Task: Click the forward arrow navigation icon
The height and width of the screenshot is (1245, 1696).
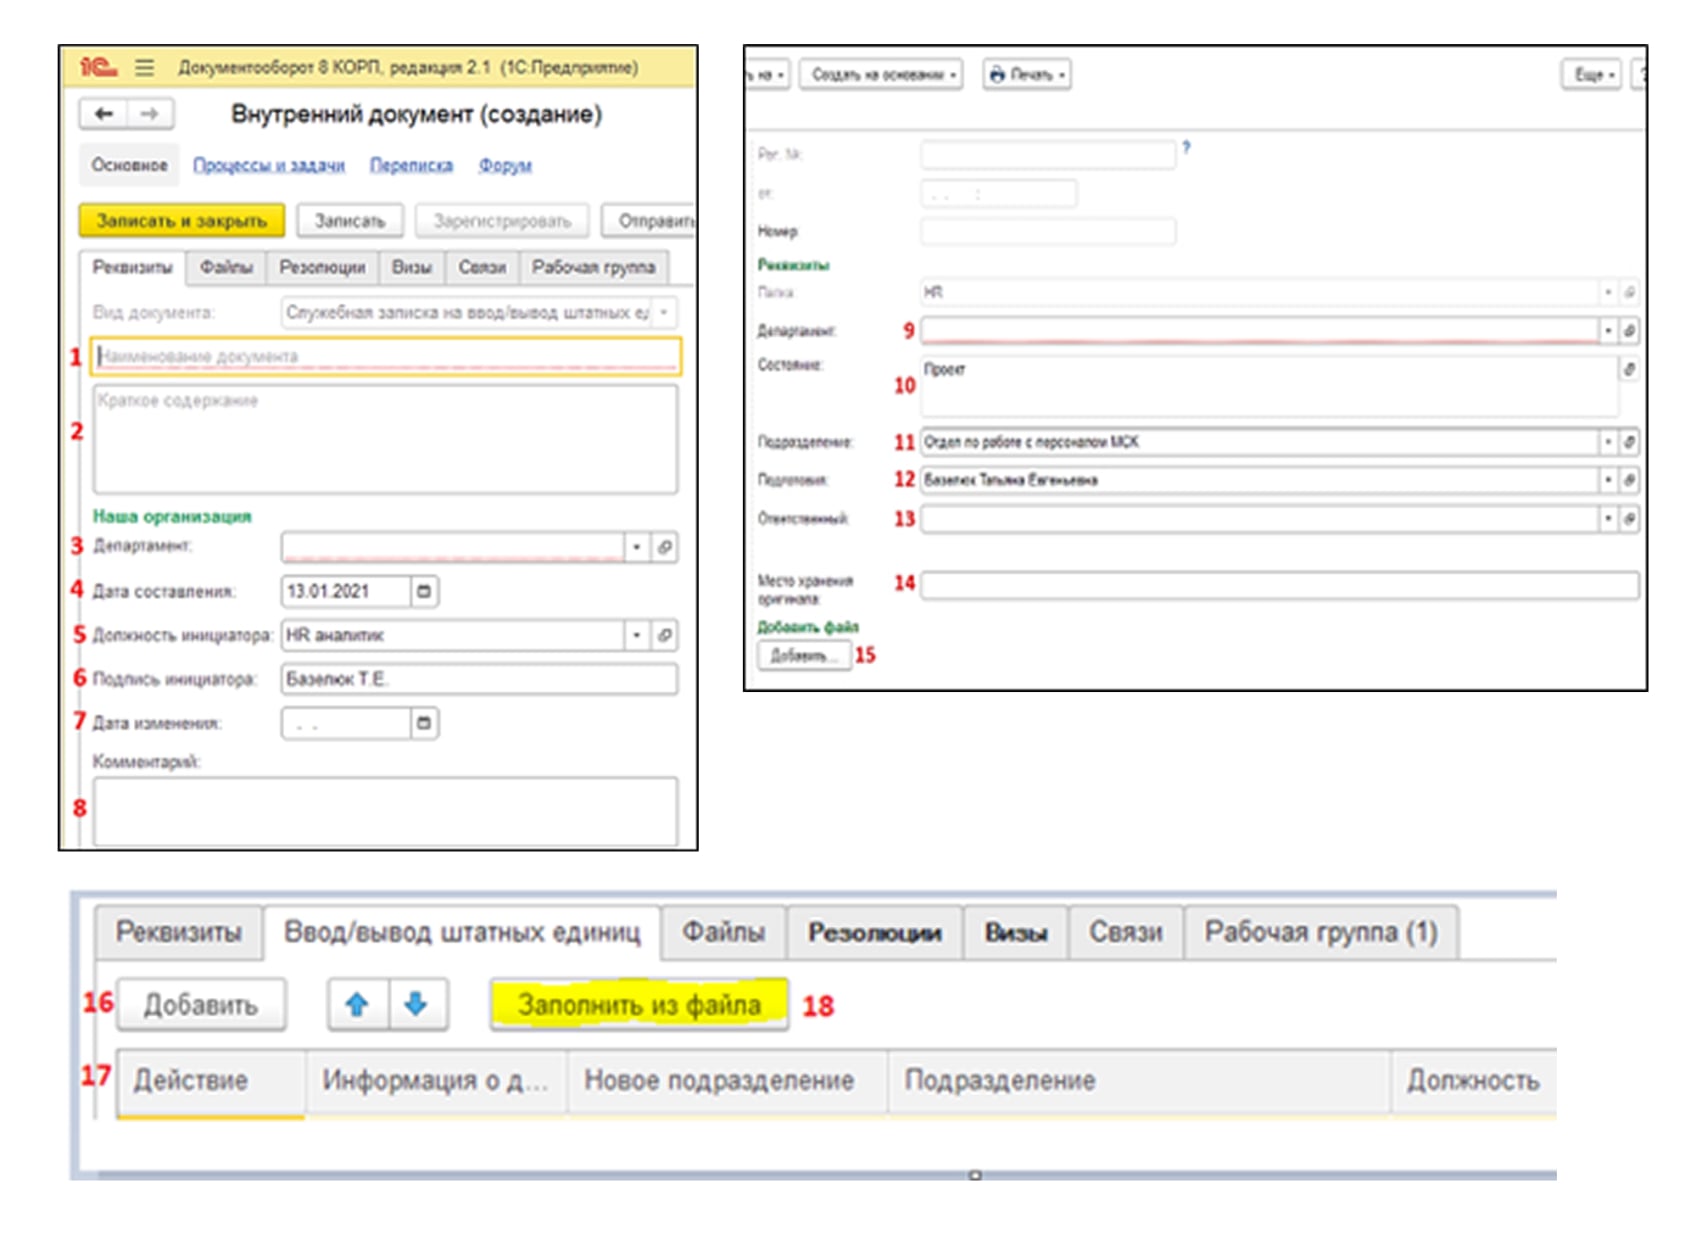Action: coord(150,114)
